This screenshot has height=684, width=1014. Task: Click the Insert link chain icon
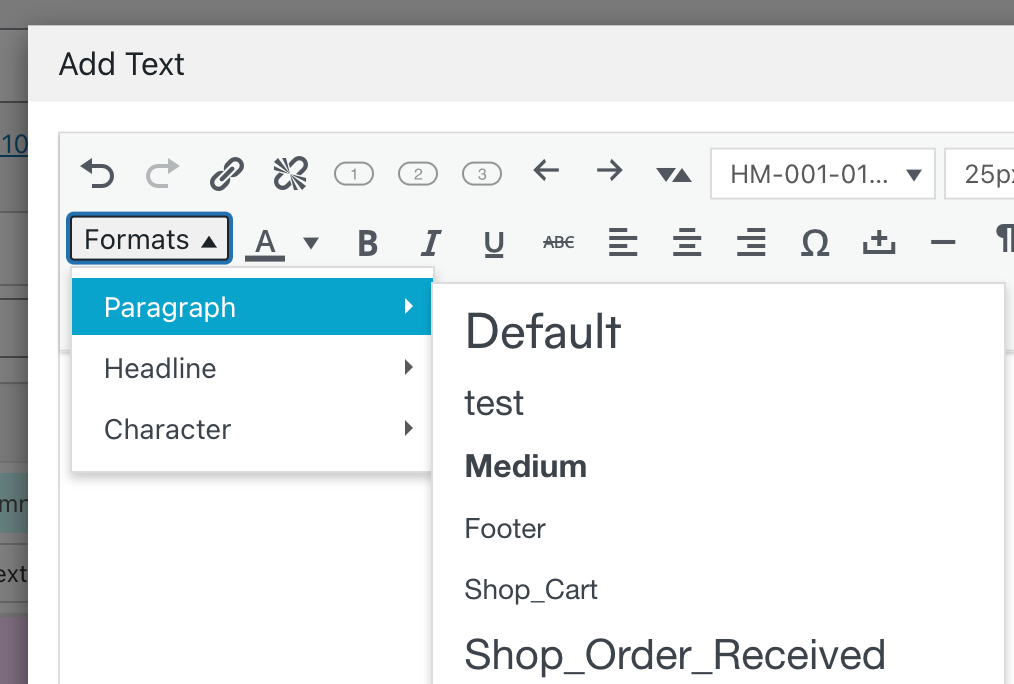tap(227, 174)
